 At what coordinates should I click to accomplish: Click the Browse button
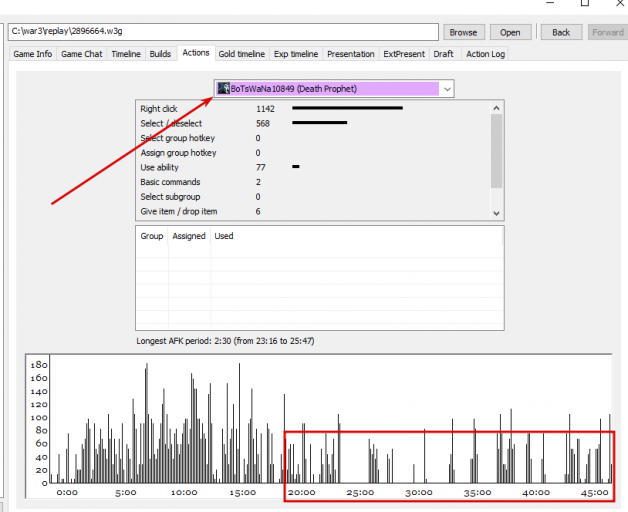pyautogui.click(x=463, y=32)
